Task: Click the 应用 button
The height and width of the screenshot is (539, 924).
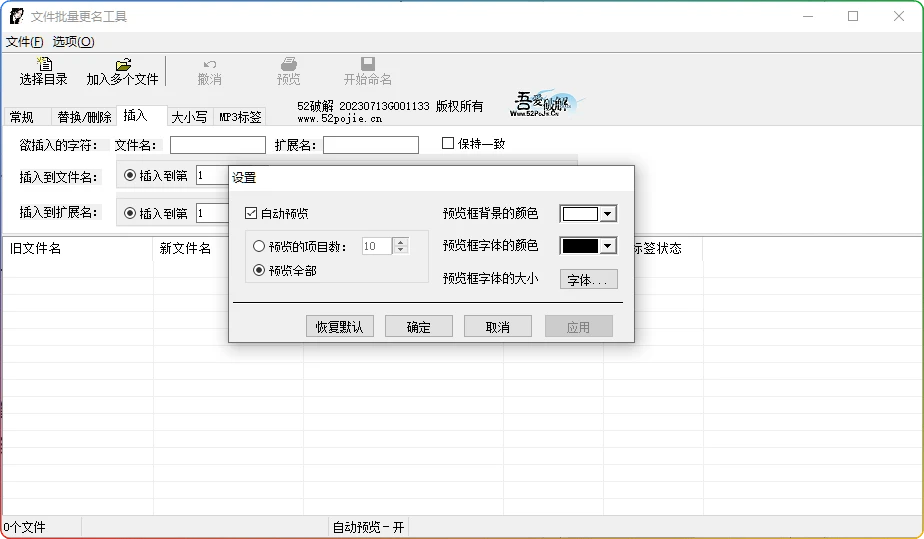Action: coord(579,326)
